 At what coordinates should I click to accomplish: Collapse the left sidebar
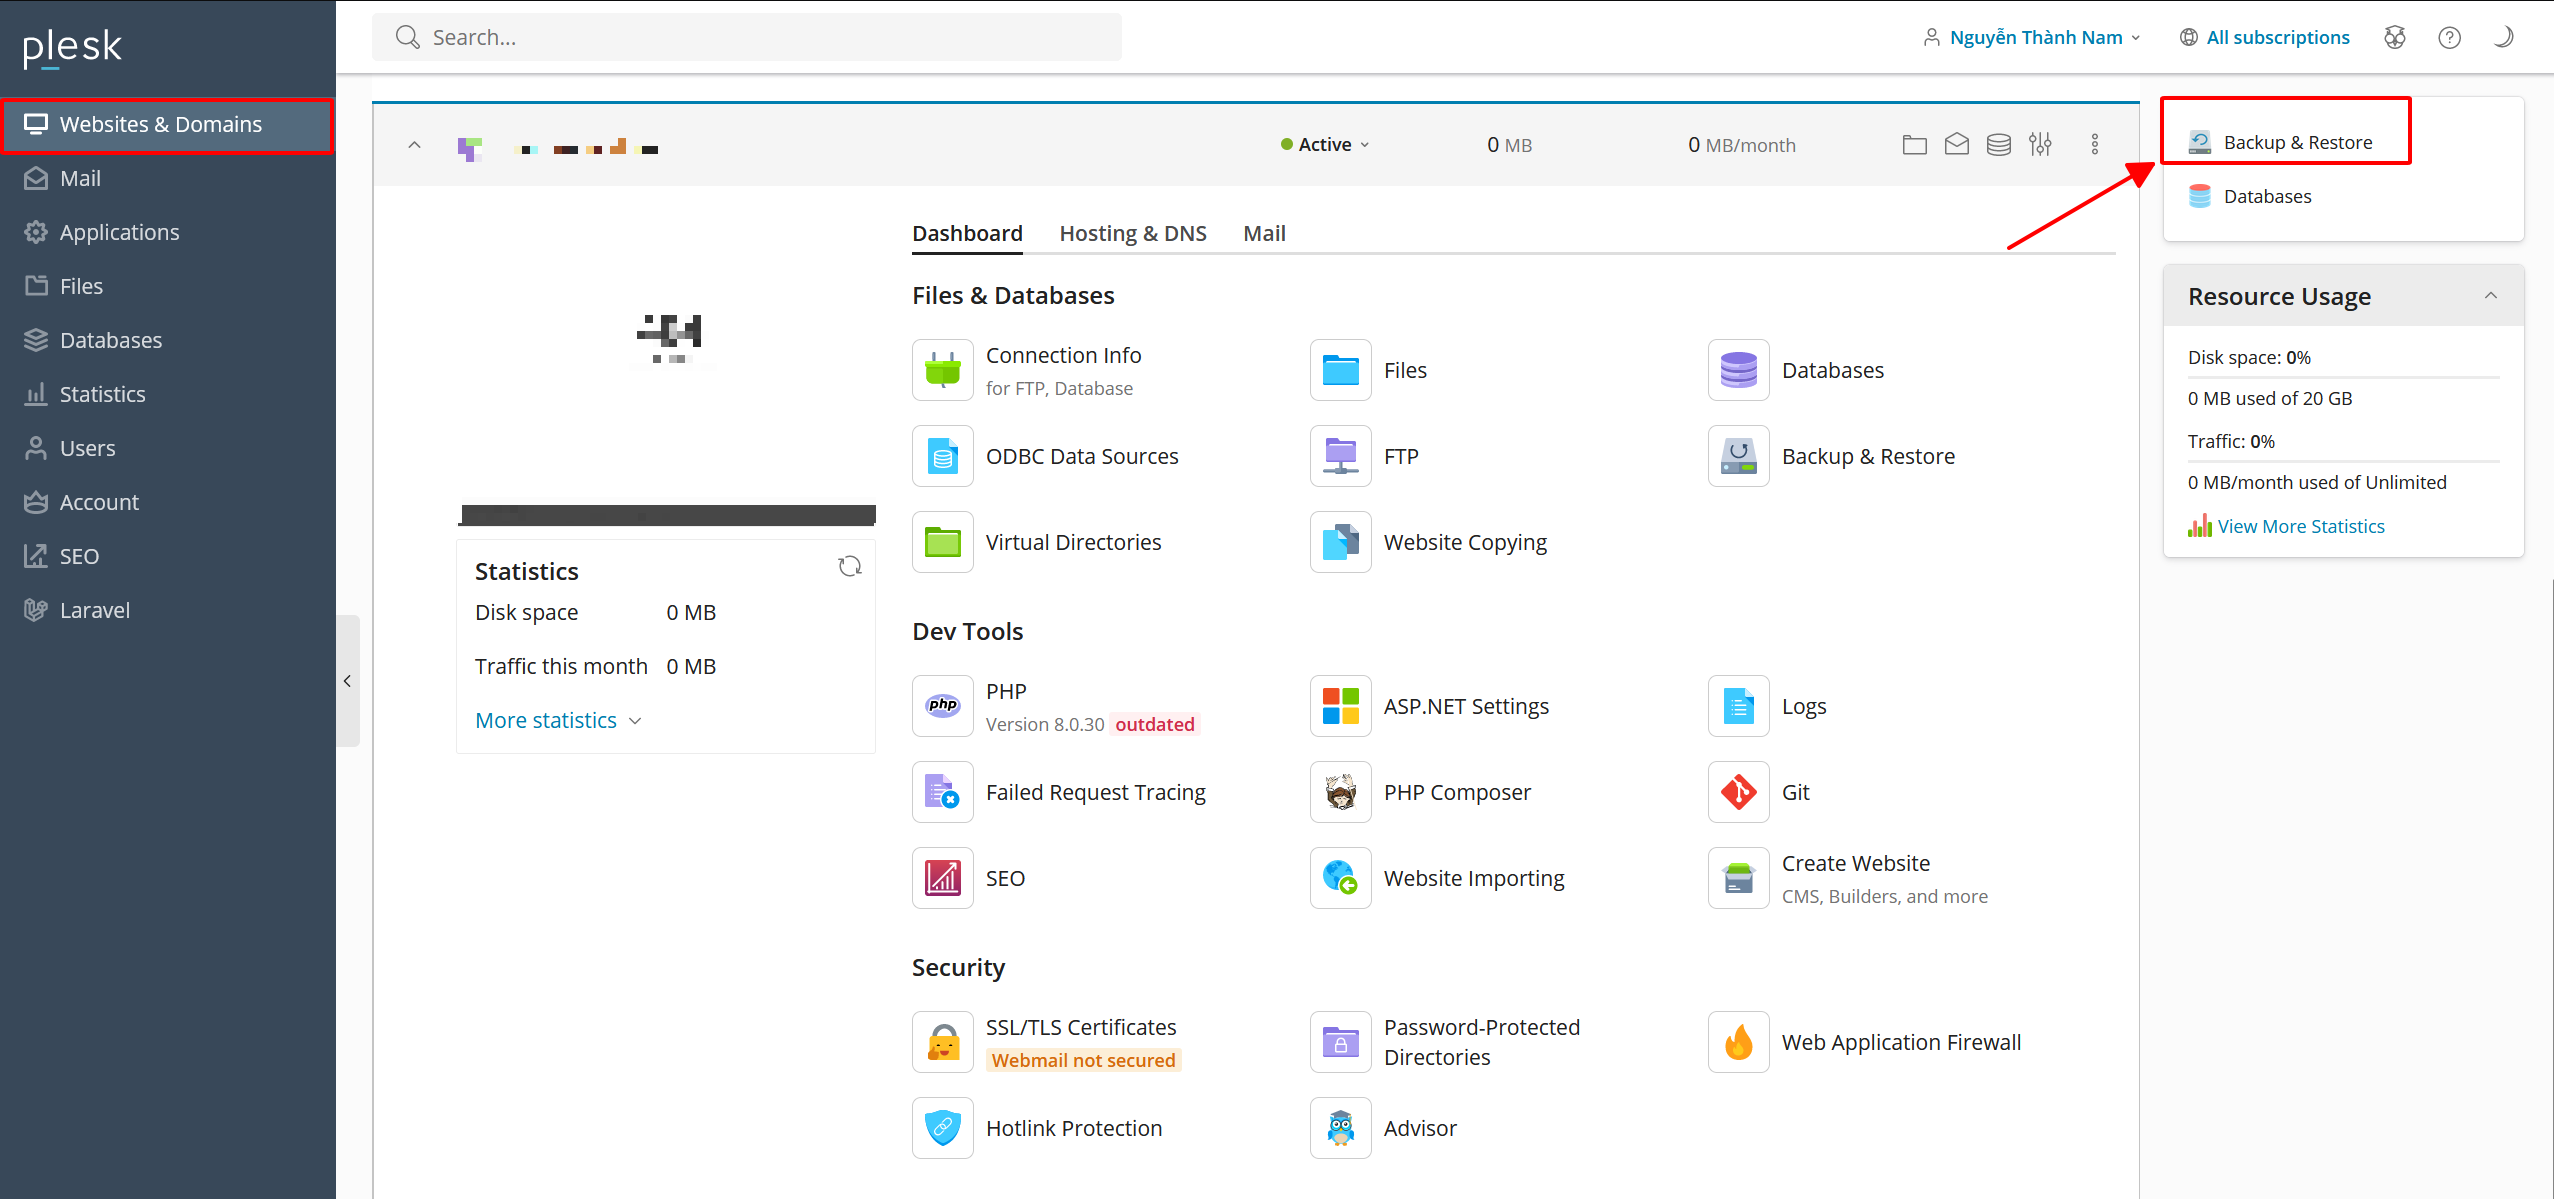(x=347, y=681)
